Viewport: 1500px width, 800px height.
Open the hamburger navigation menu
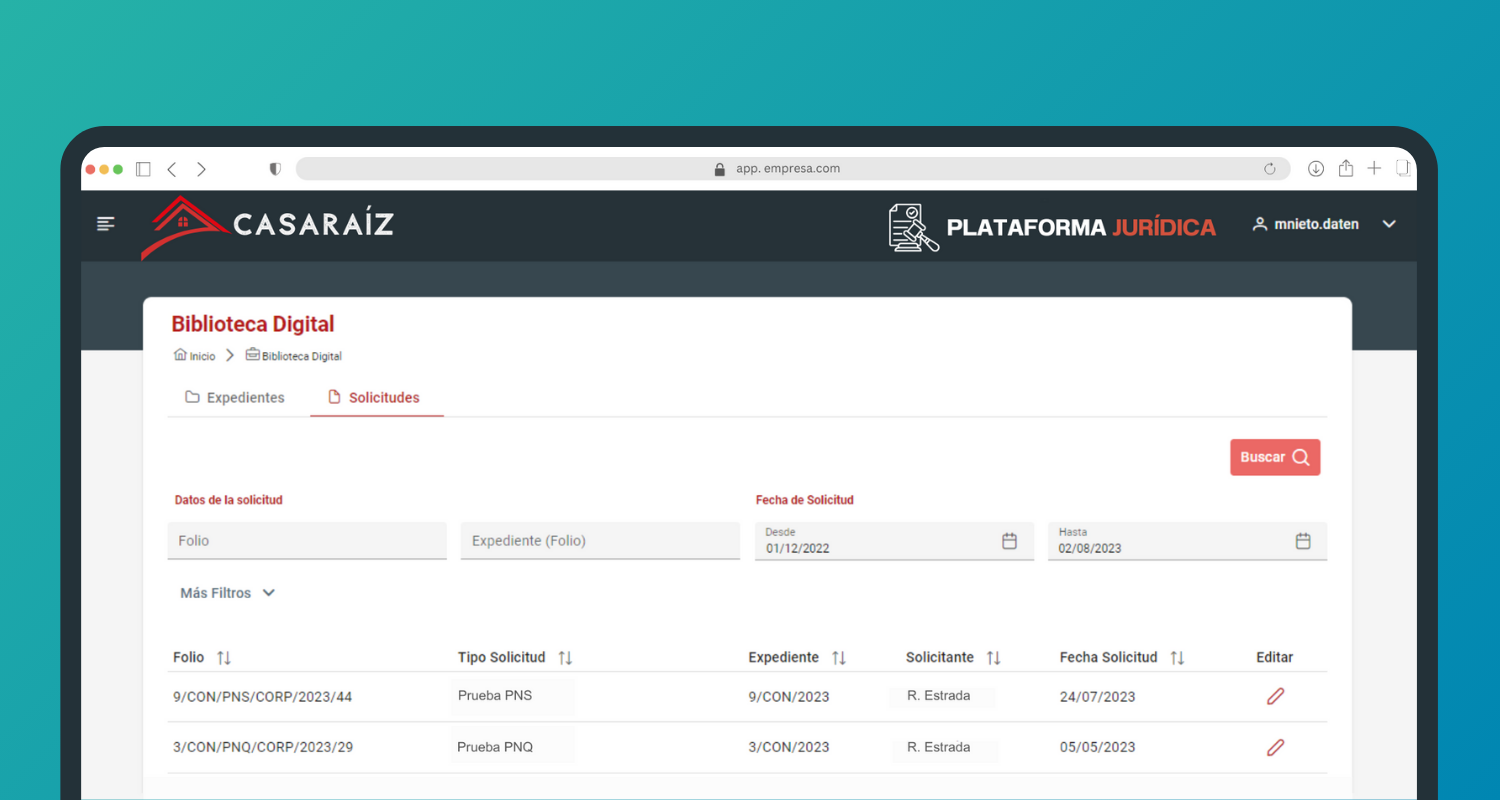[106, 224]
